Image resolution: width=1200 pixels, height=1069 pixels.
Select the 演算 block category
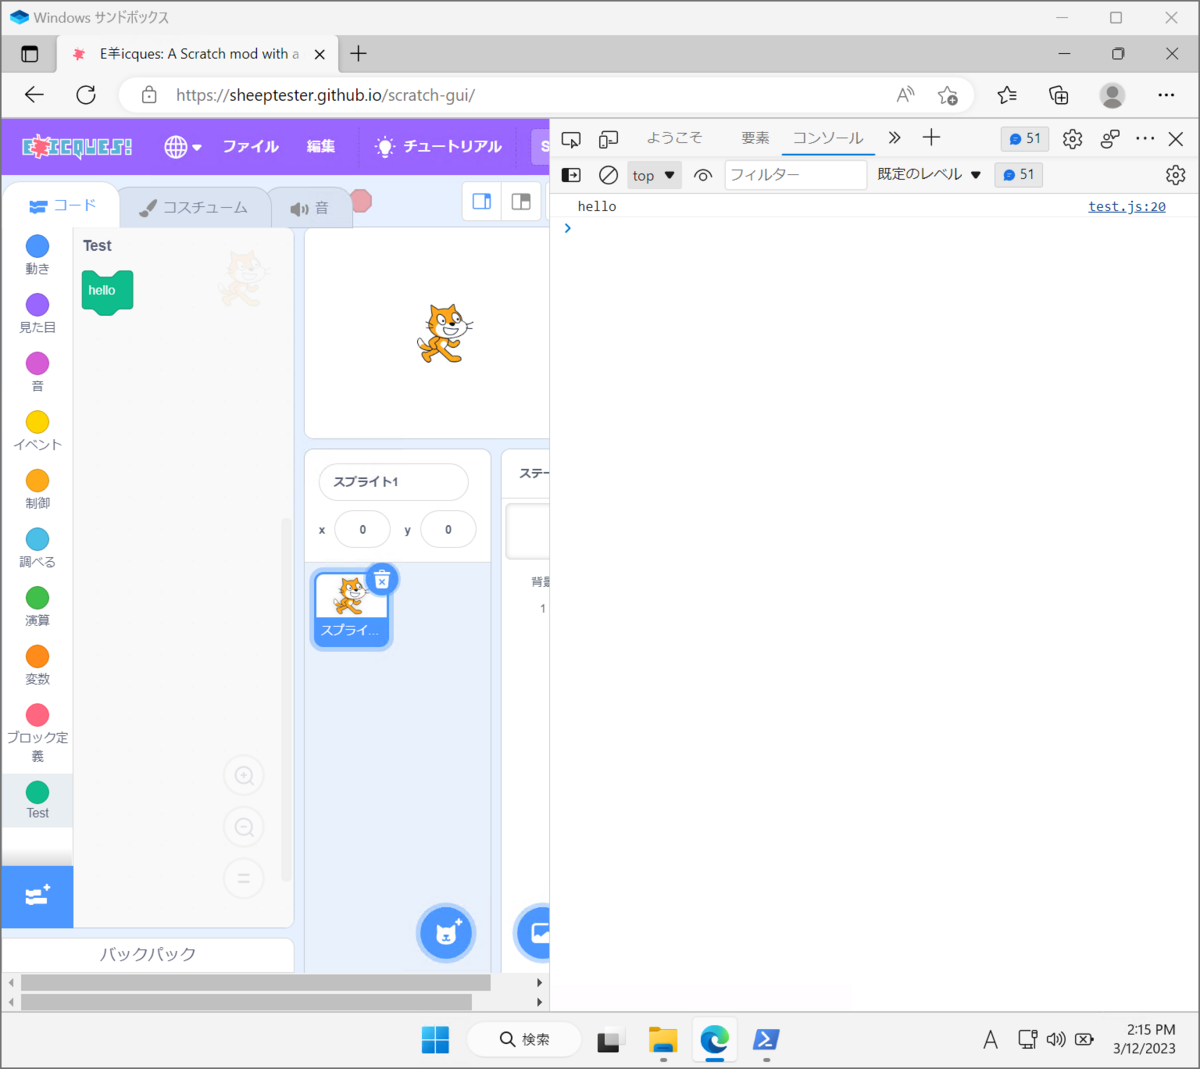[38, 607]
